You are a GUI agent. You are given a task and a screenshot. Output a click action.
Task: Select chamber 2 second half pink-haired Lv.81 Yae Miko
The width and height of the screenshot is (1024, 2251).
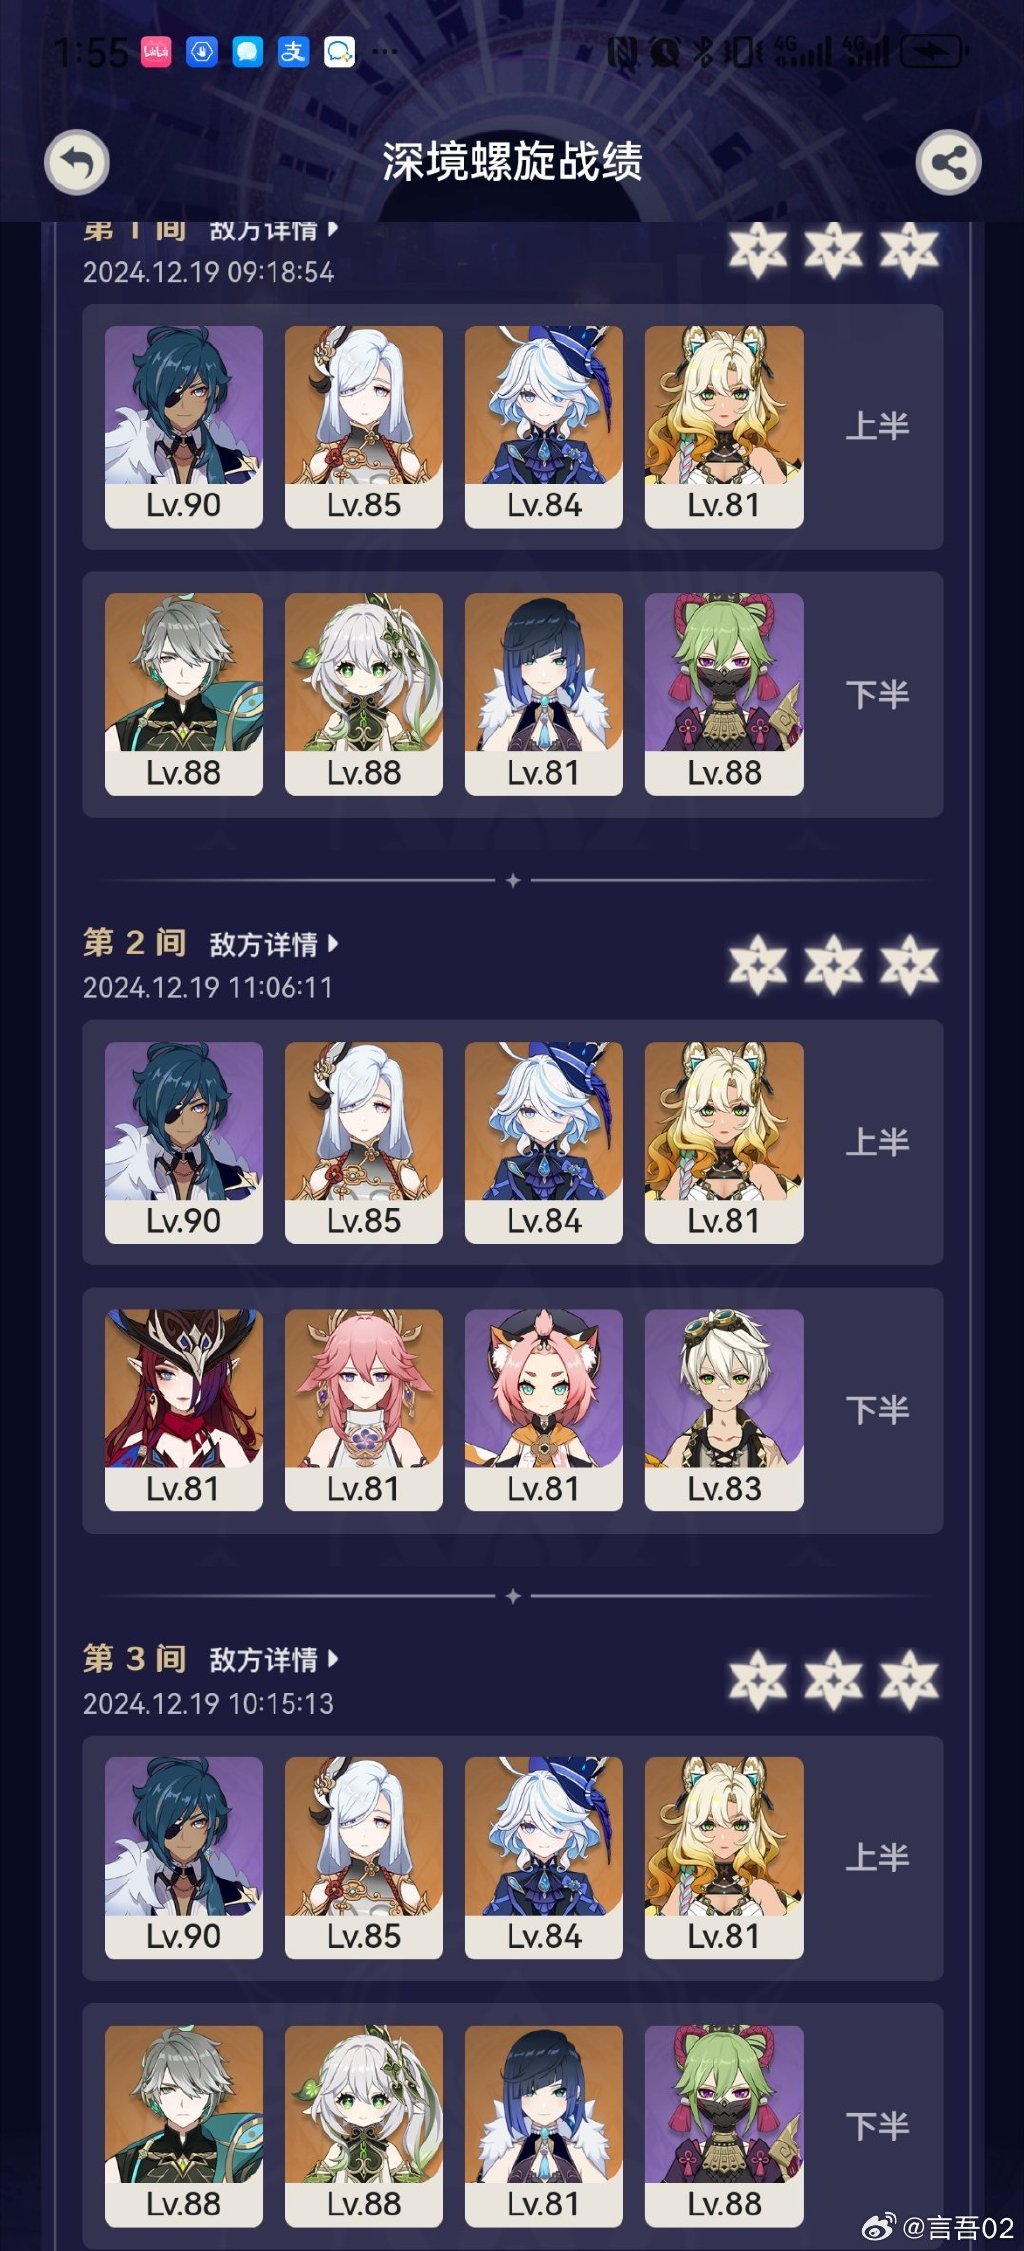tap(364, 1410)
